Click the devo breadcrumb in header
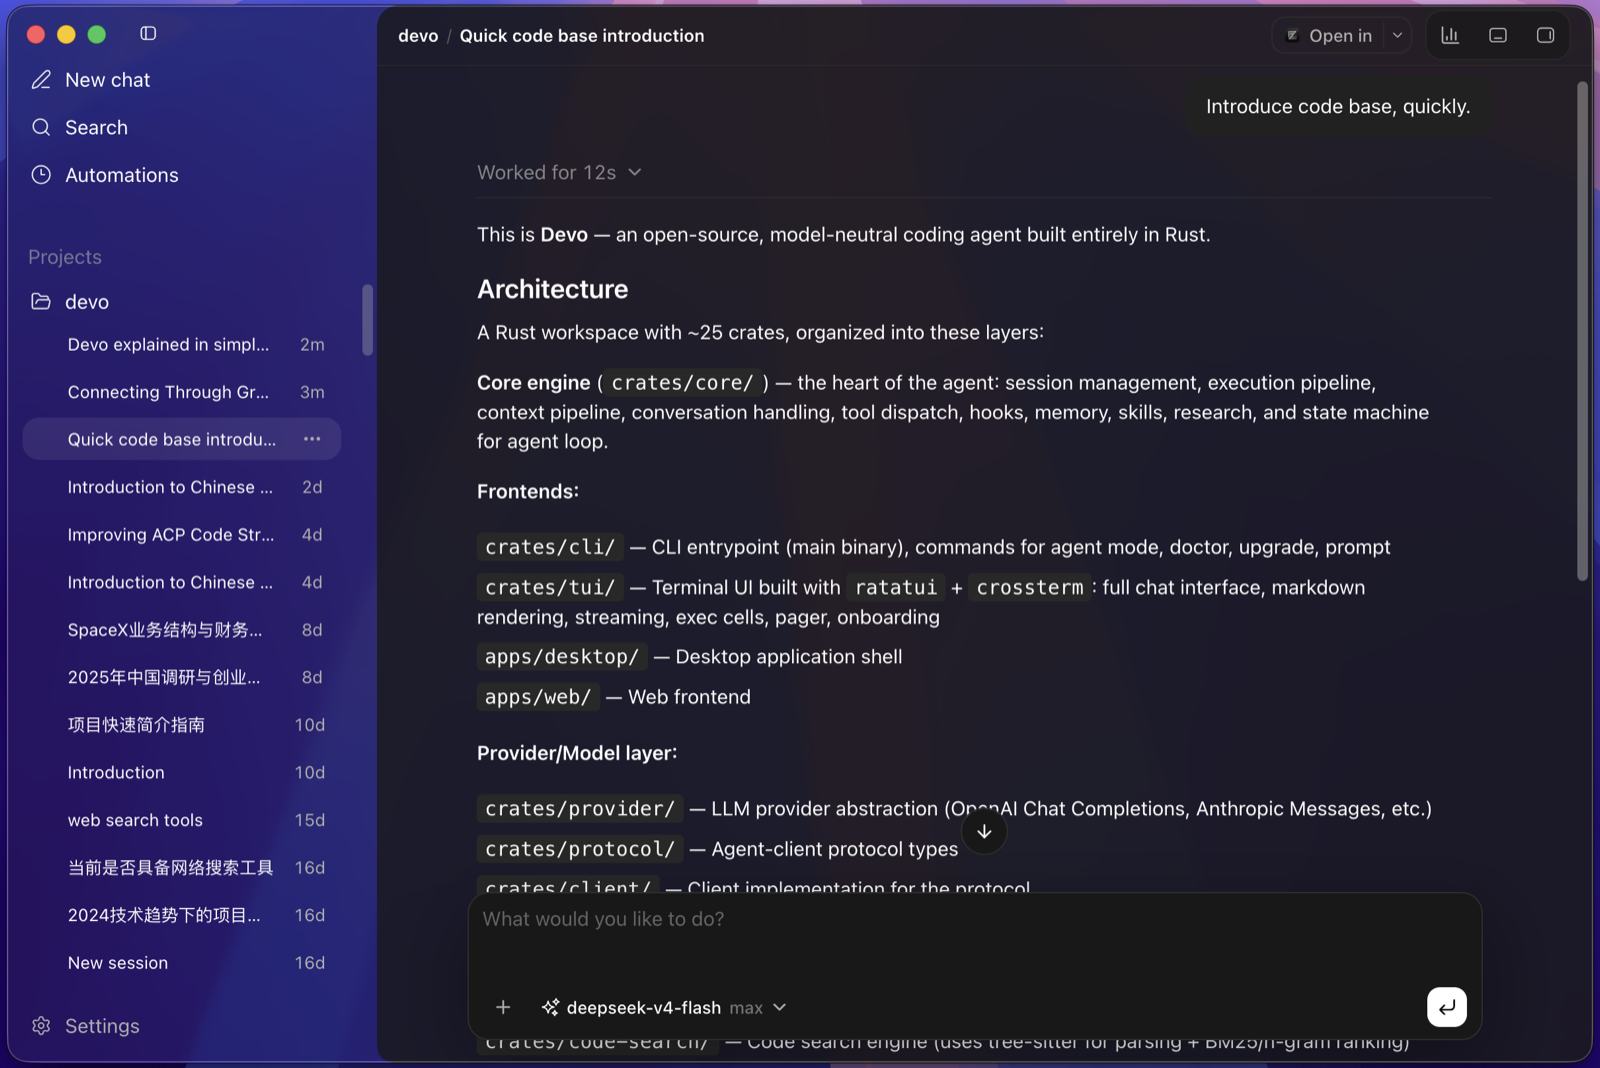Screen dimensions: 1600x1068 [x=418, y=36]
